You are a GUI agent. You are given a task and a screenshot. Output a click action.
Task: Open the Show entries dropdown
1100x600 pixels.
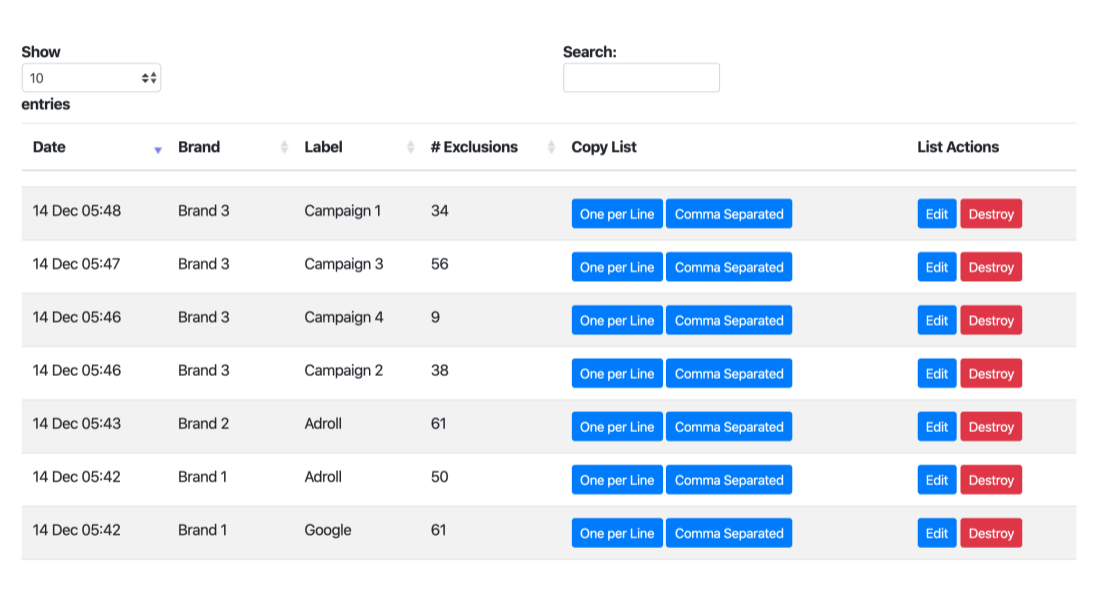(x=91, y=78)
